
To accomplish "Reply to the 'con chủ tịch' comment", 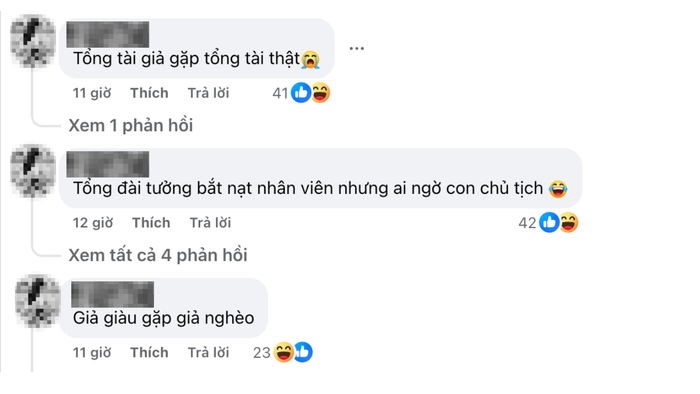I will point(210,222).
